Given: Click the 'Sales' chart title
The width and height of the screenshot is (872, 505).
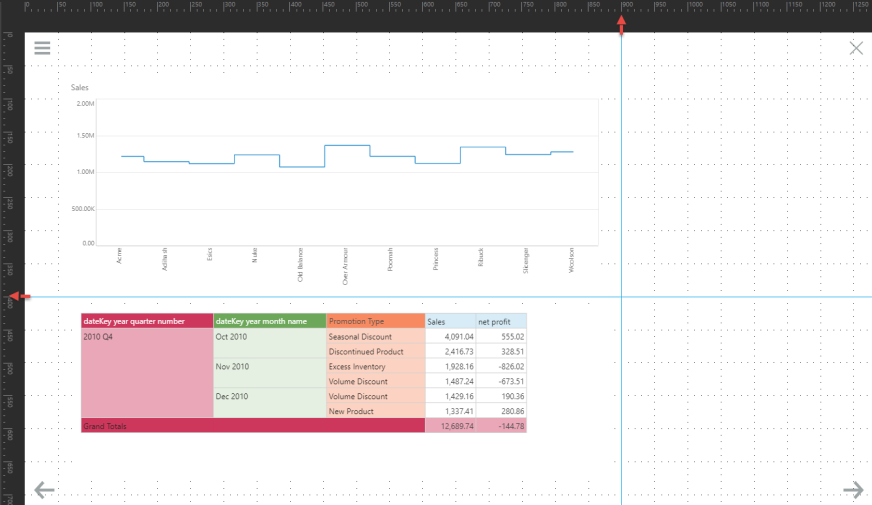Looking at the screenshot, I should (x=80, y=88).
